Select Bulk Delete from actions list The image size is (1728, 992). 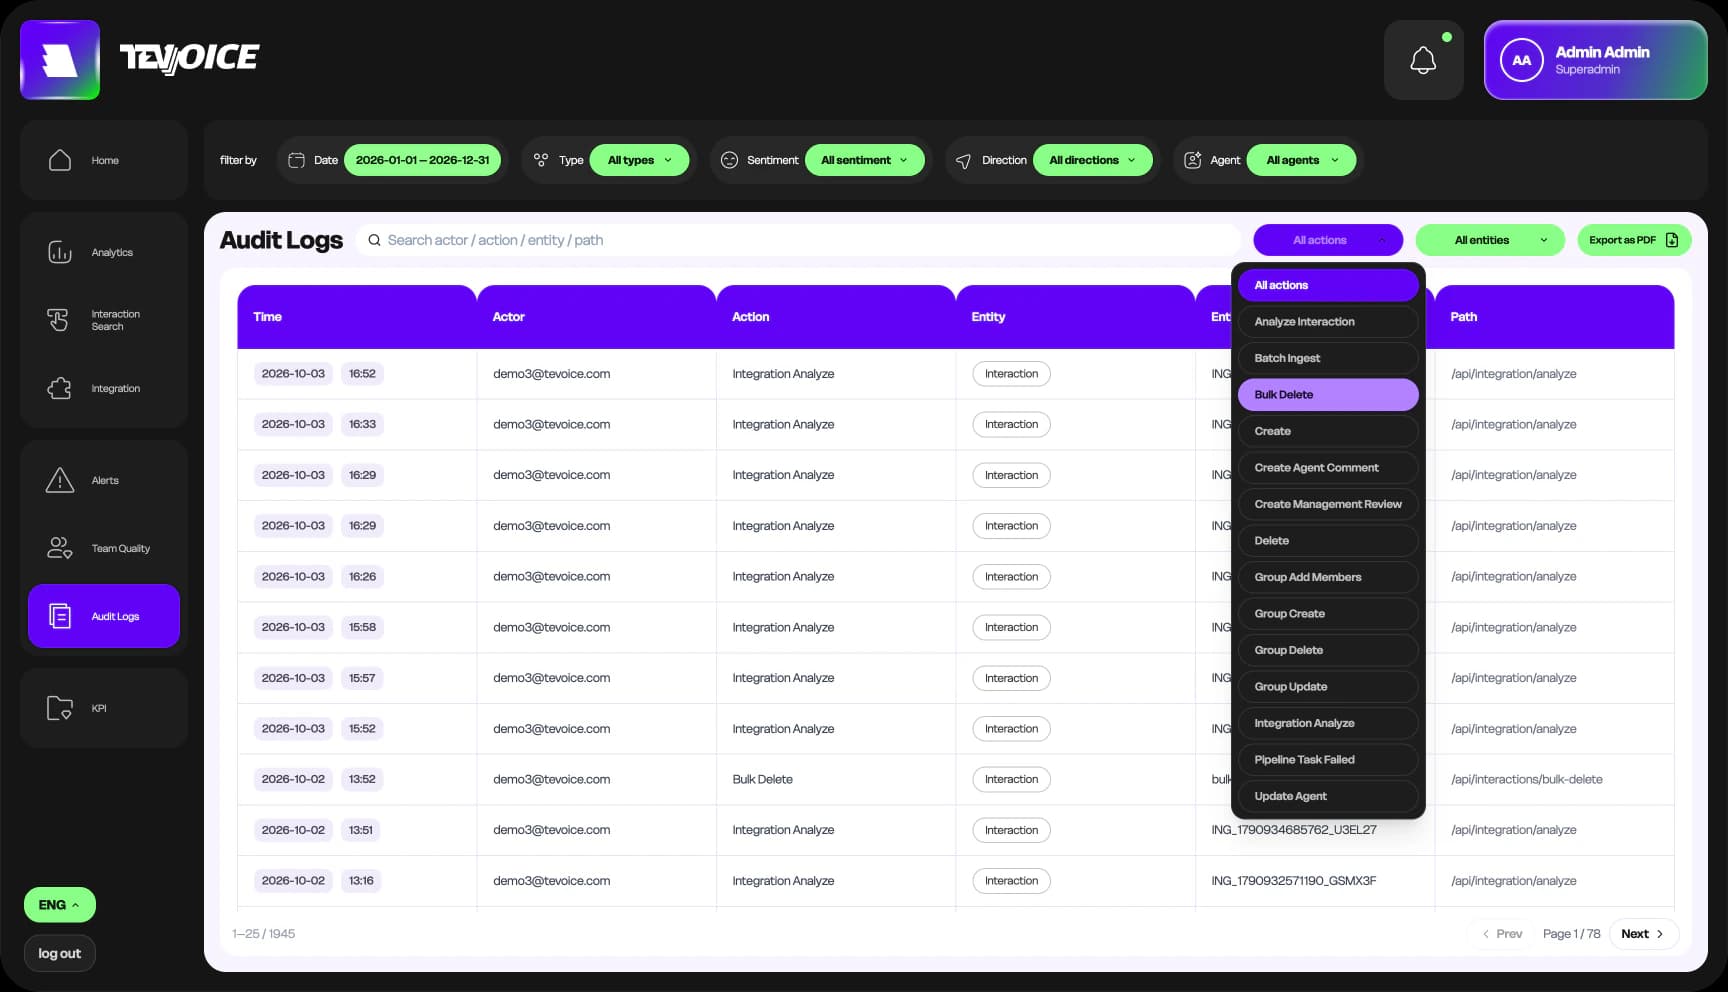(1328, 395)
